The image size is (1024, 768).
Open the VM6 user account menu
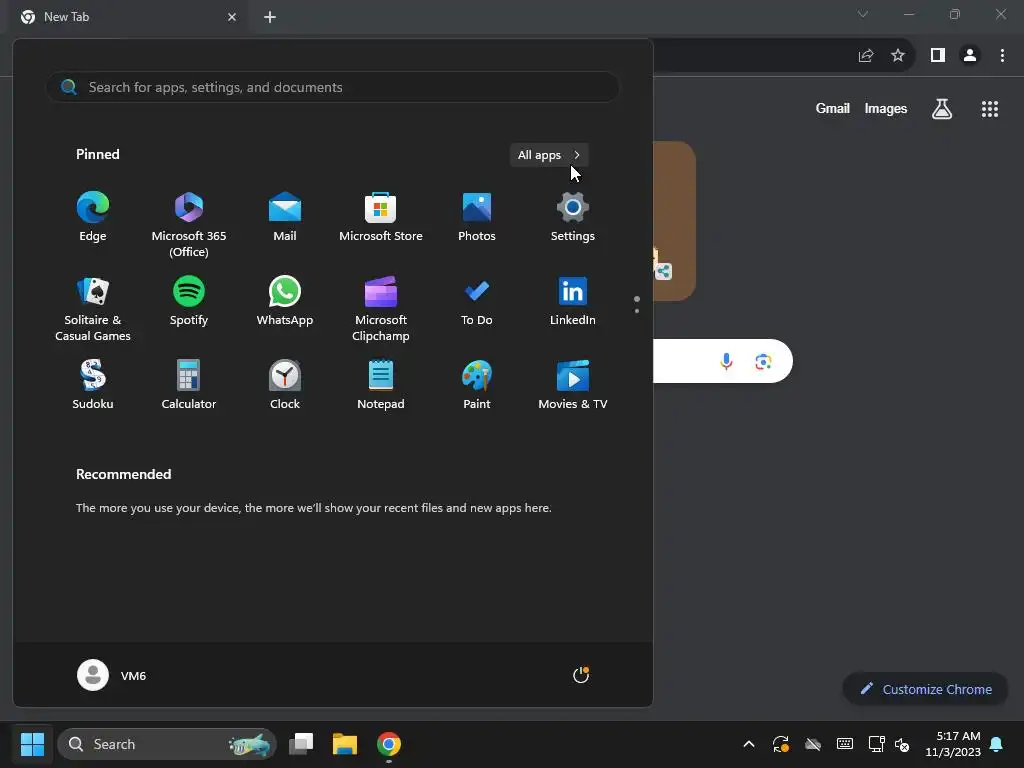click(x=112, y=675)
